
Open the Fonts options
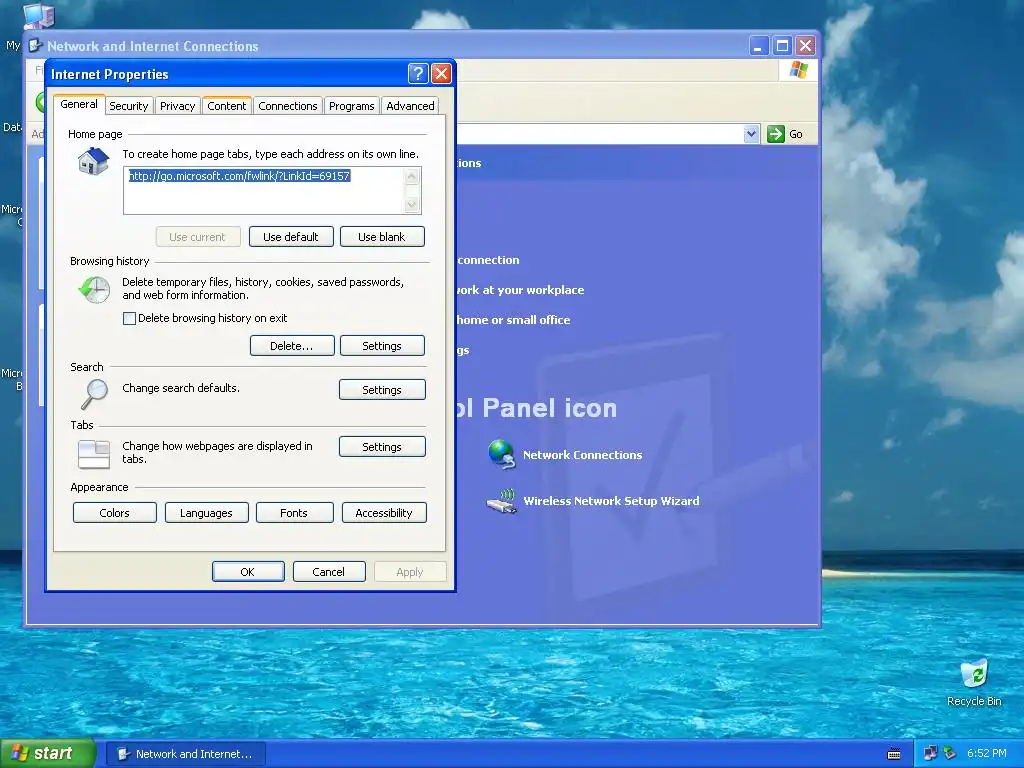point(294,513)
